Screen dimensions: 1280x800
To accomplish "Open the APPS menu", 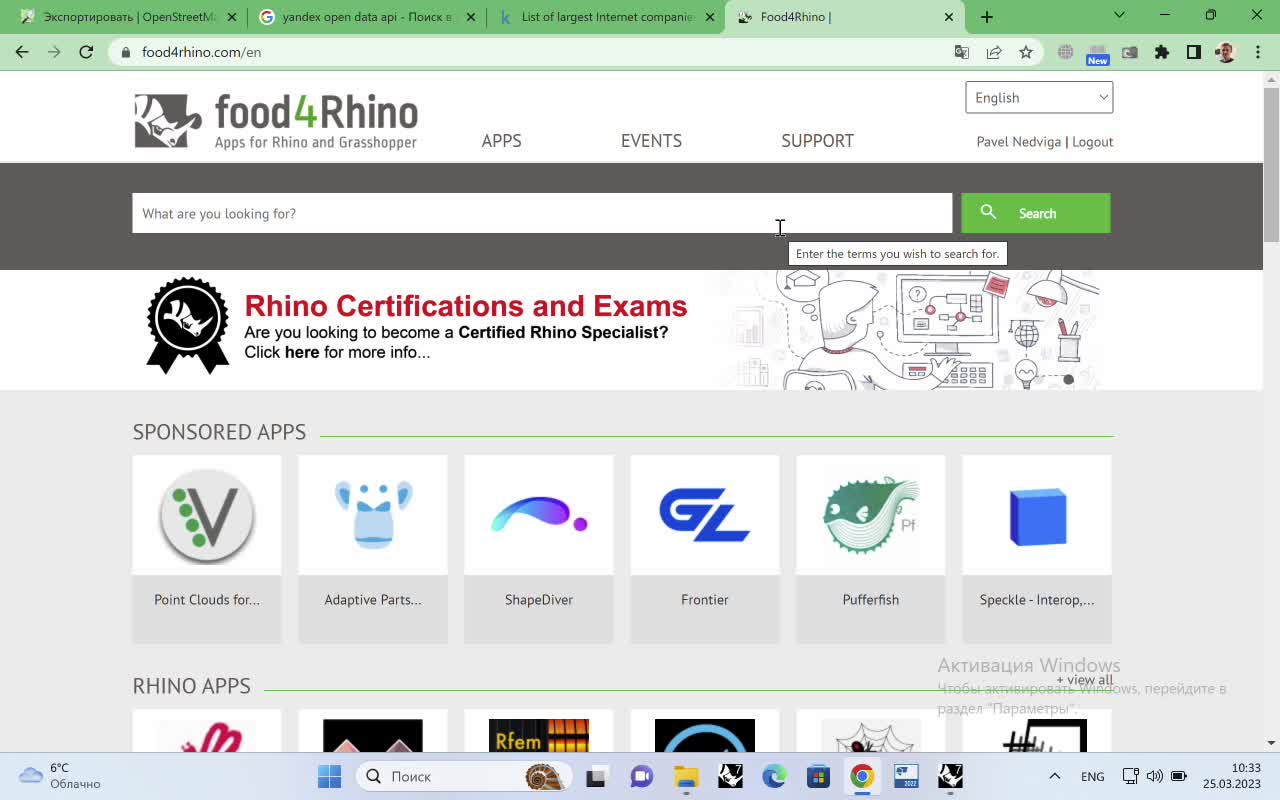I will pos(502,141).
